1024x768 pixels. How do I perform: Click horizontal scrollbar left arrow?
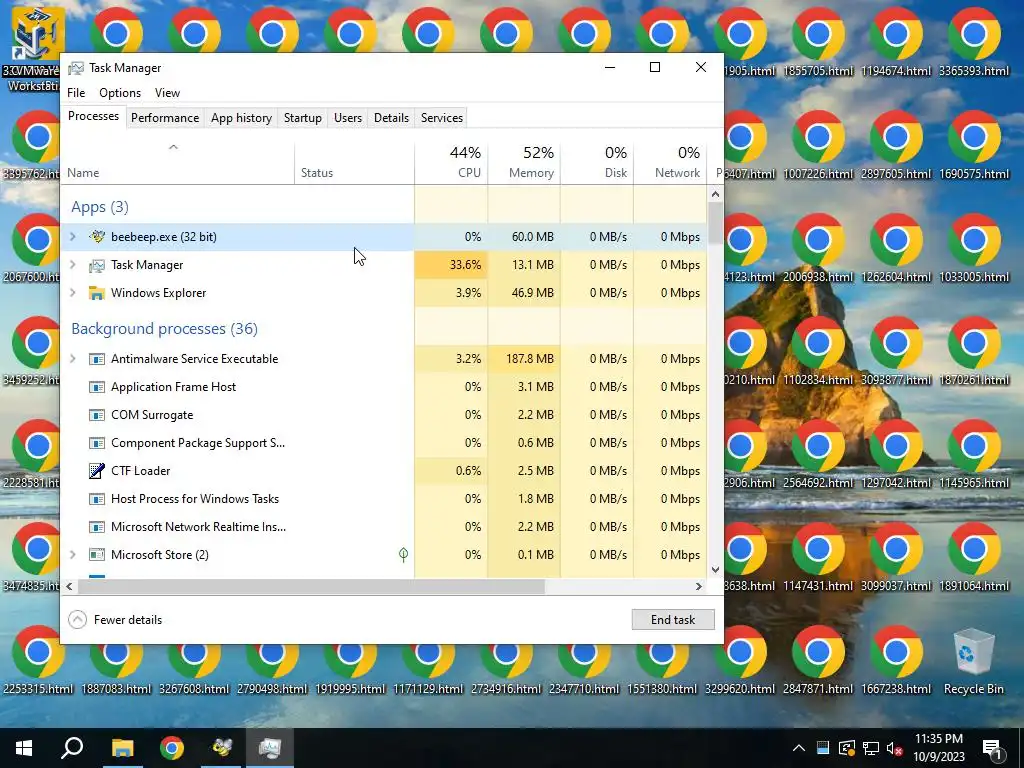pos(69,586)
